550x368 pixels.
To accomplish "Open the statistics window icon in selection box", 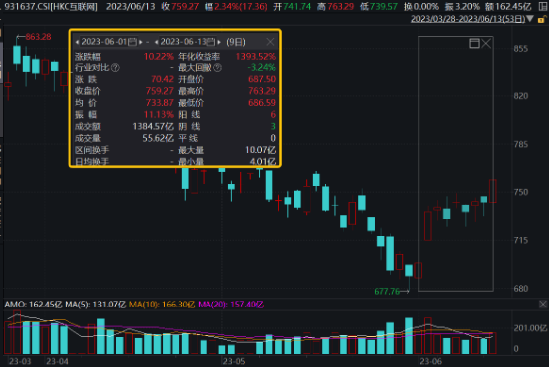I will tap(474, 44).
